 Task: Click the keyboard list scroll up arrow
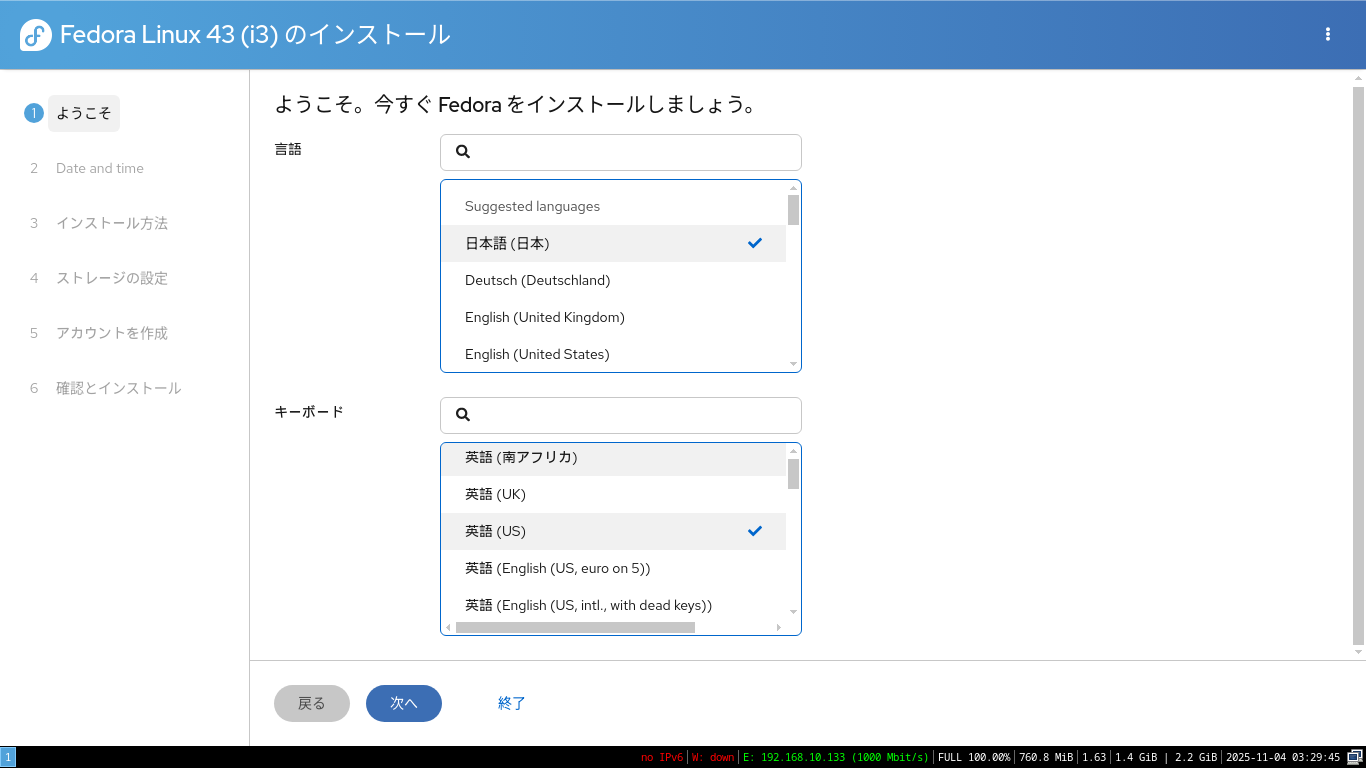794,451
